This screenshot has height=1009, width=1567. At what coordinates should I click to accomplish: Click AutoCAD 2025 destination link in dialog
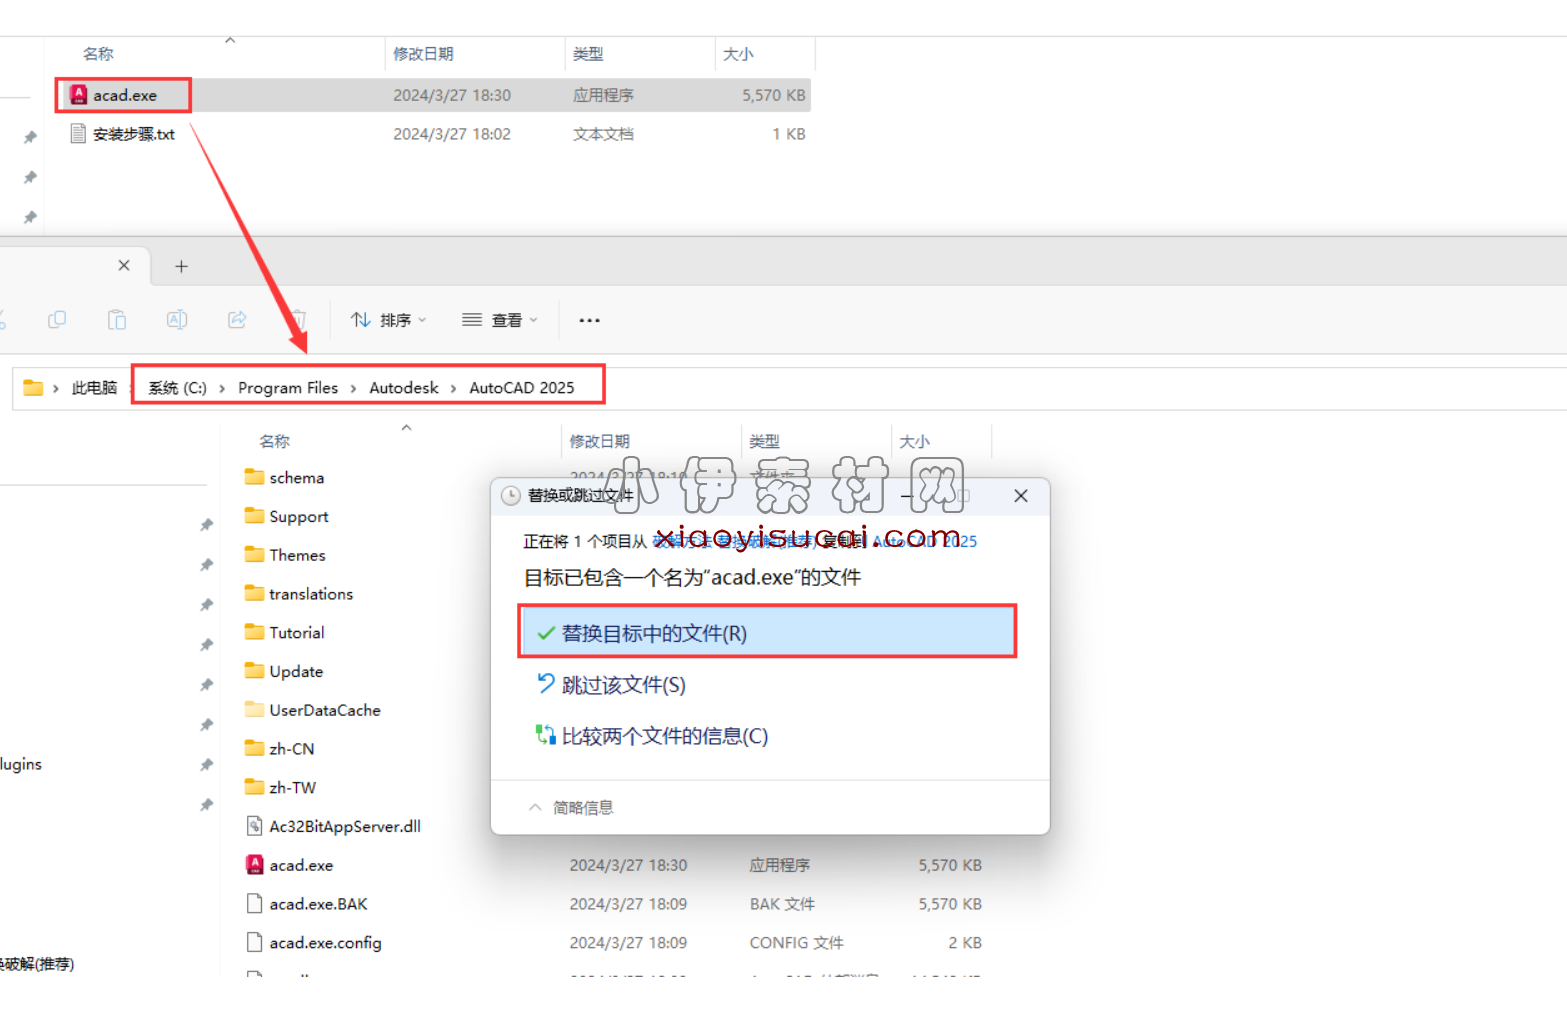click(925, 541)
